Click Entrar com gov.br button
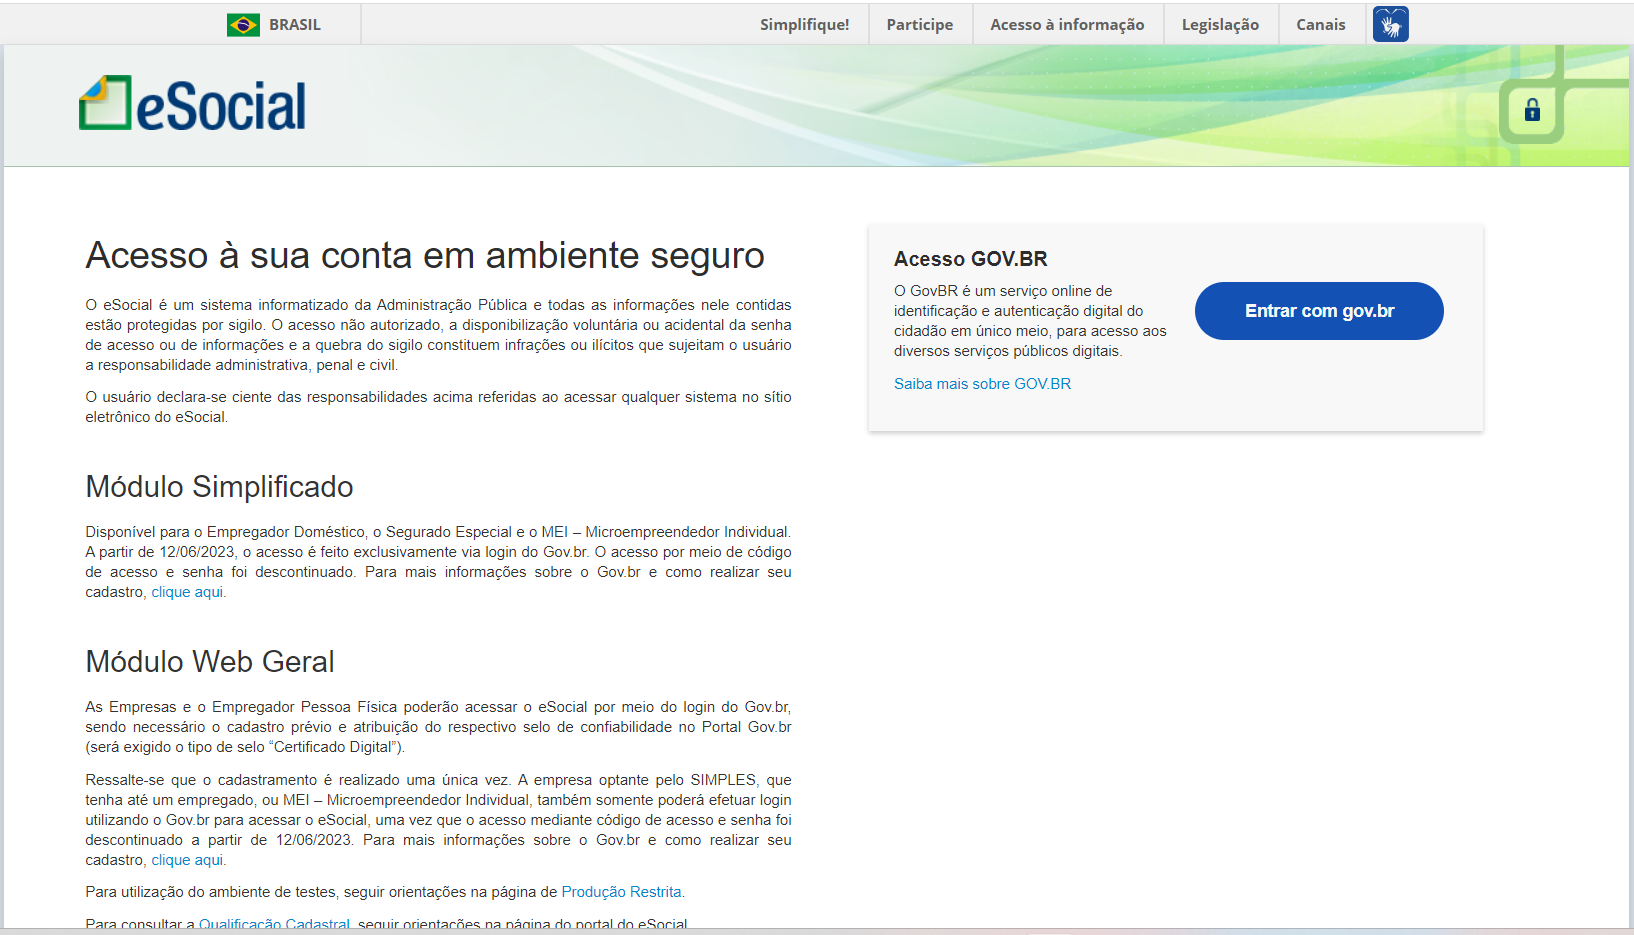The width and height of the screenshot is (1634, 935). [x=1319, y=311]
